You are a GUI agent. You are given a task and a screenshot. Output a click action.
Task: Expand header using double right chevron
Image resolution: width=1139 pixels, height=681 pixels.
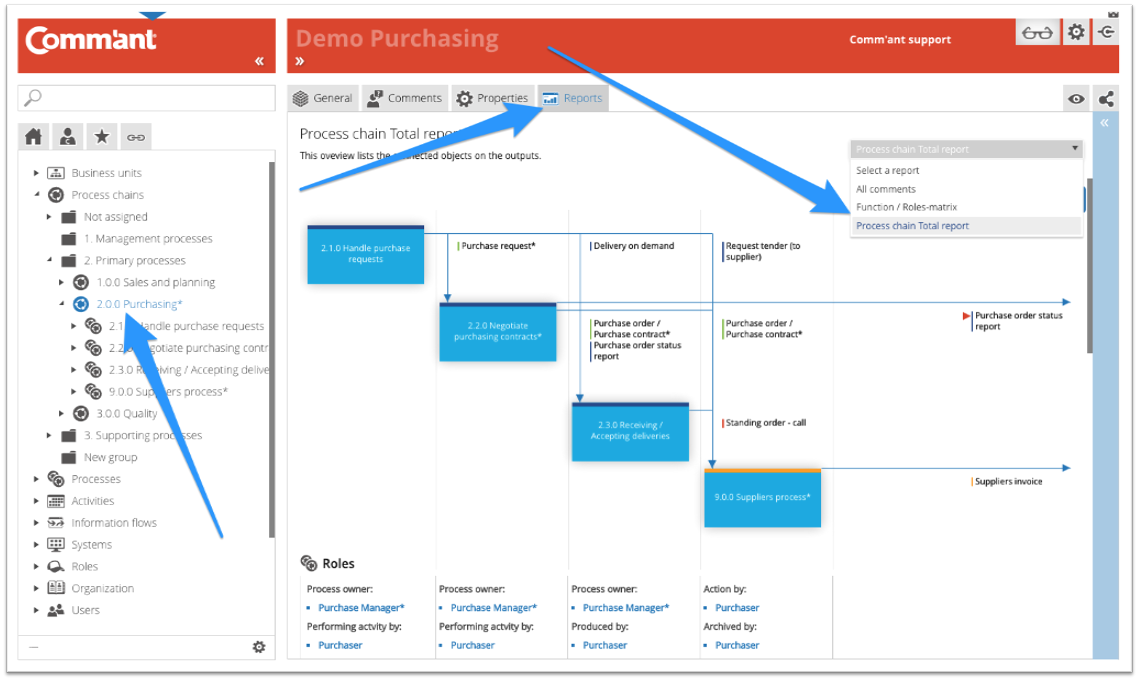[x=299, y=61]
